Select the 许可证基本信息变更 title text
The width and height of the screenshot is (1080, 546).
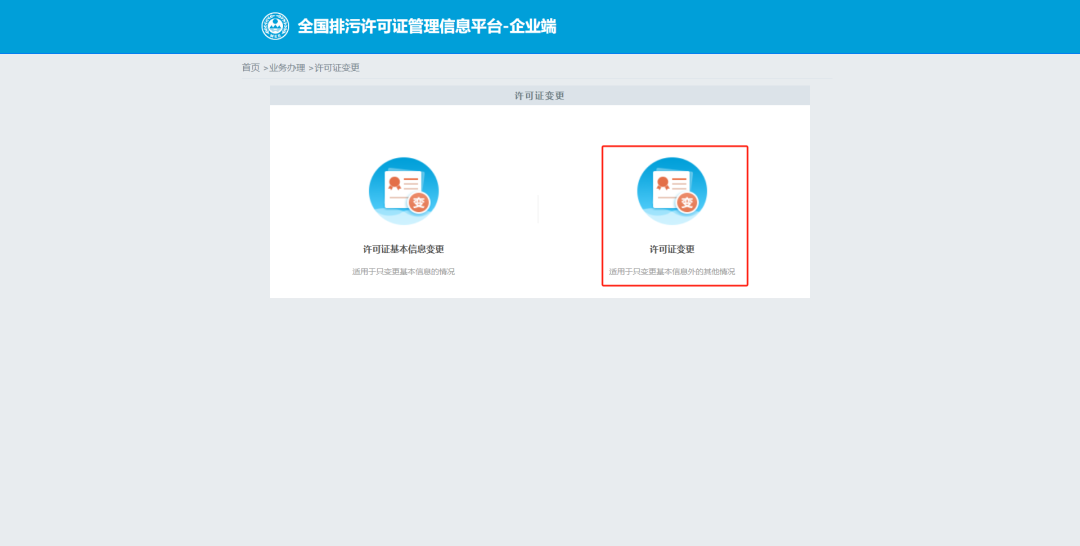pos(403,249)
